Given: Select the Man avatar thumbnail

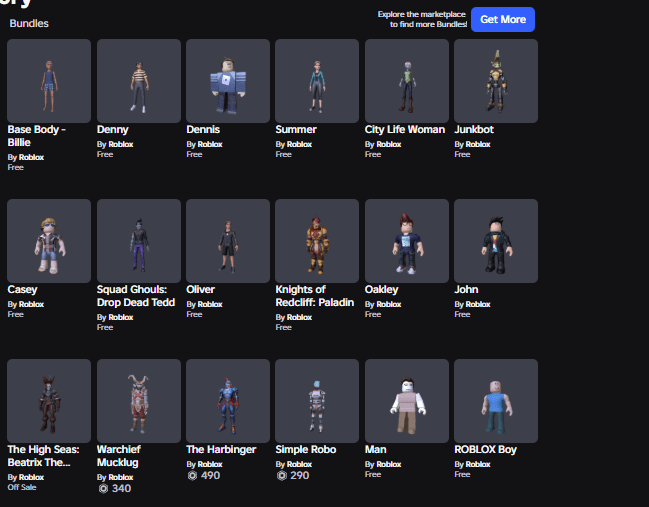Looking at the screenshot, I should pos(407,401).
